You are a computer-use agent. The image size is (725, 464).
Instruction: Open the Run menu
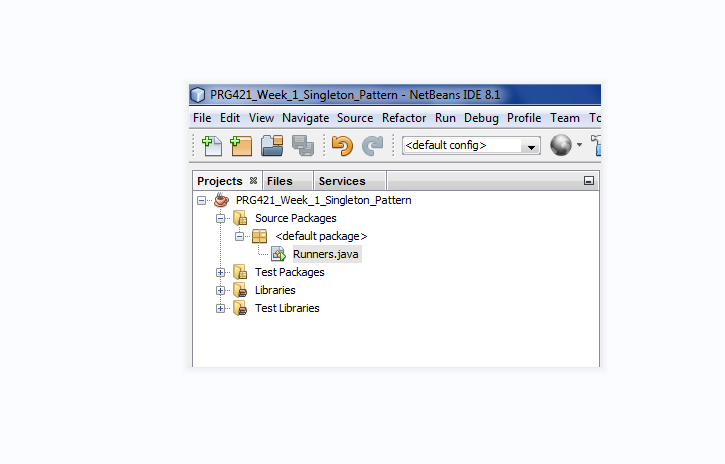point(445,118)
